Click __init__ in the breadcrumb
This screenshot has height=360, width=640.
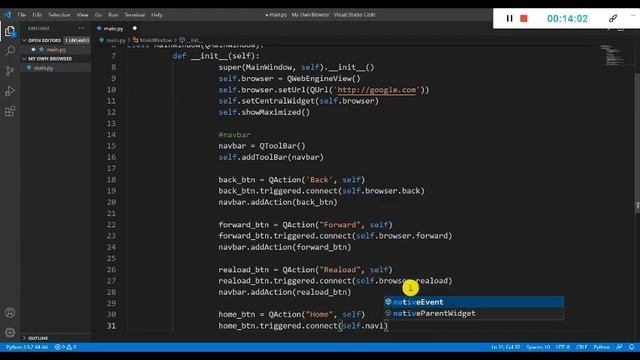click(x=195, y=40)
